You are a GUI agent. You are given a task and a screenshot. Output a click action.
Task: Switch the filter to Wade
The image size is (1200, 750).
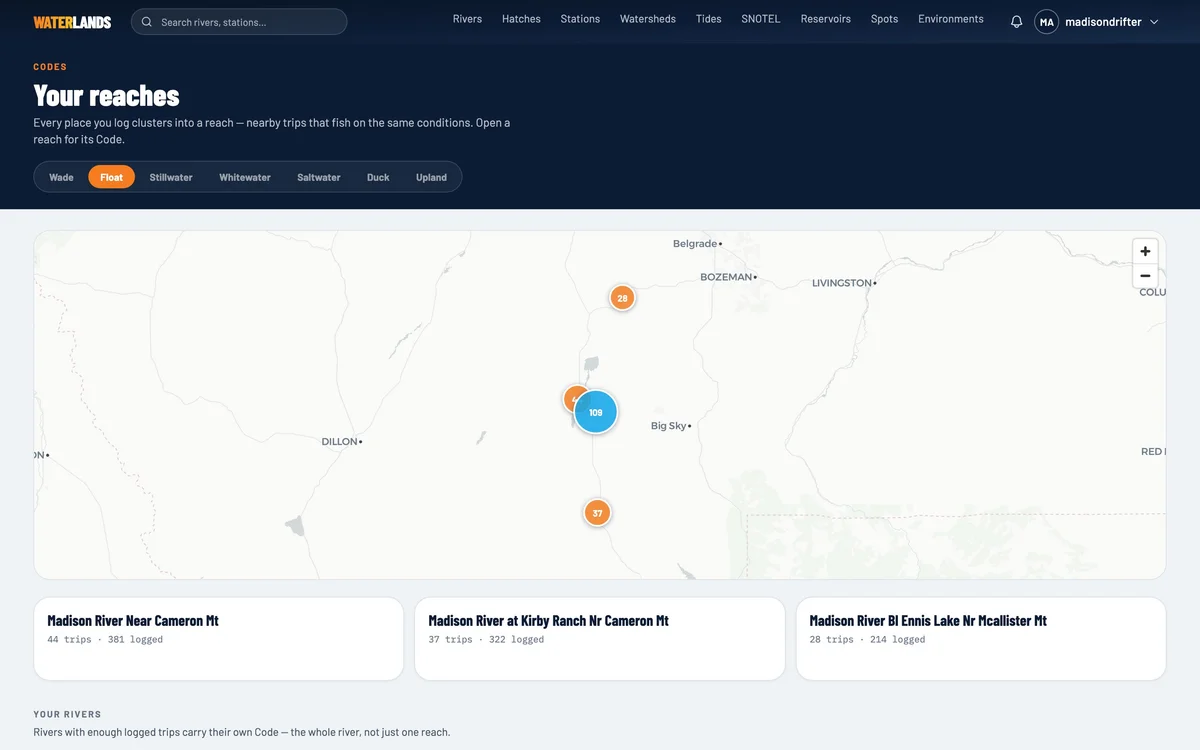pyautogui.click(x=61, y=177)
